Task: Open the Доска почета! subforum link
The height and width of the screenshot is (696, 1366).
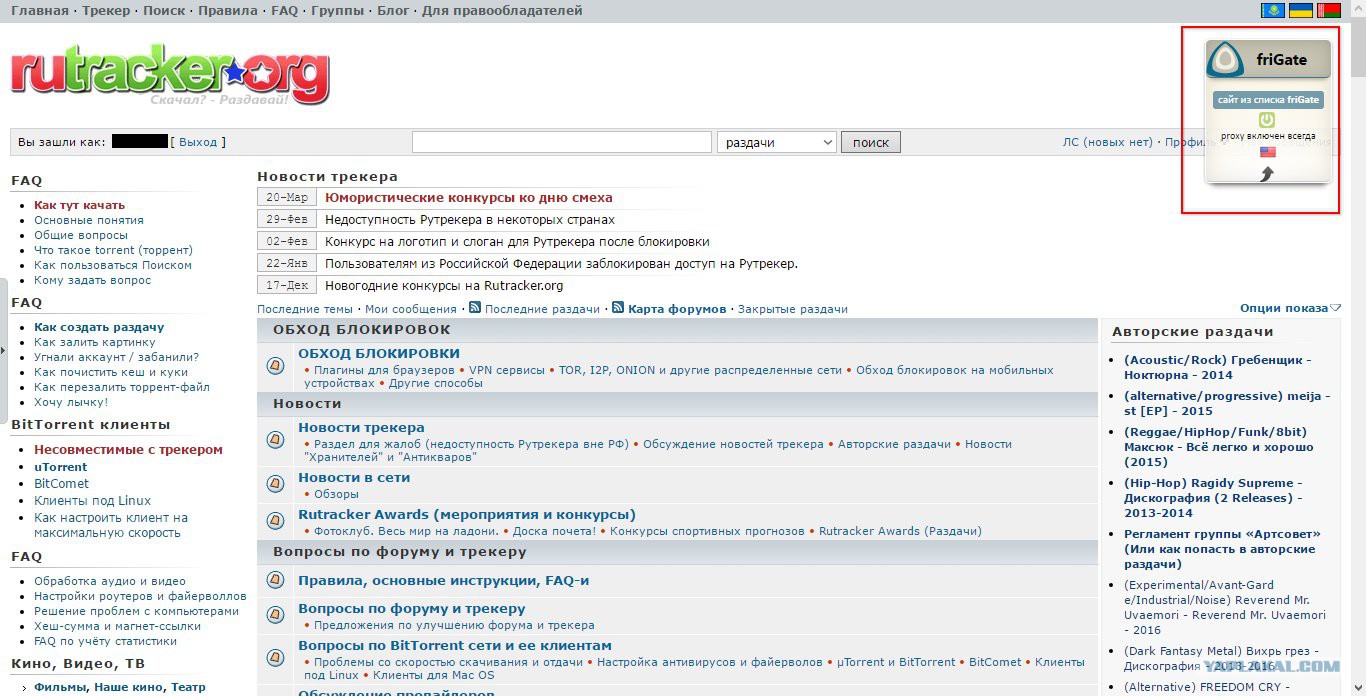Action: [553, 531]
